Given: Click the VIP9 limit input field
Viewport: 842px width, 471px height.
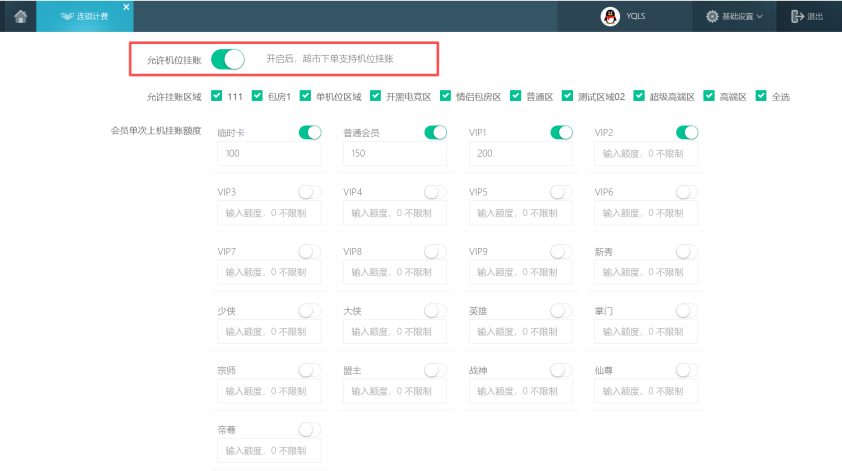Looking at the screenshot, I should tap(520, 272).
